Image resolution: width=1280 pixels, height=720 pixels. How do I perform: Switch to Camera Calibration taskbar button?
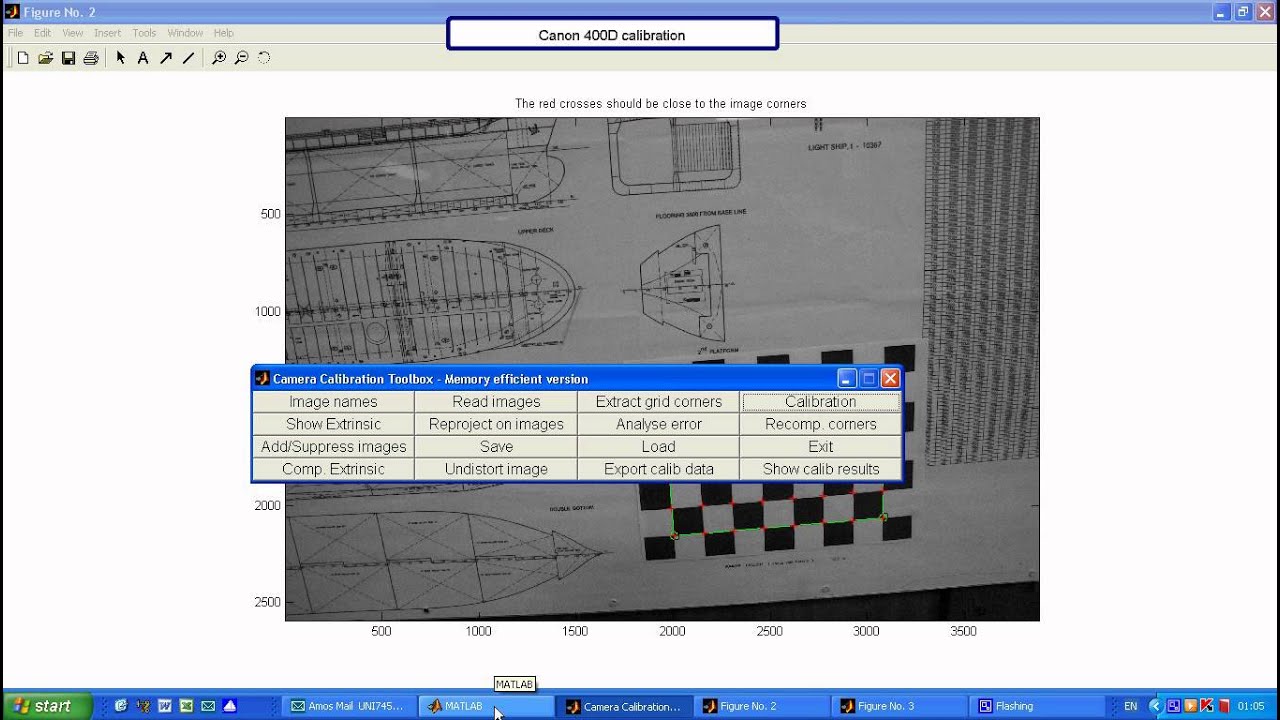[622, 706]
